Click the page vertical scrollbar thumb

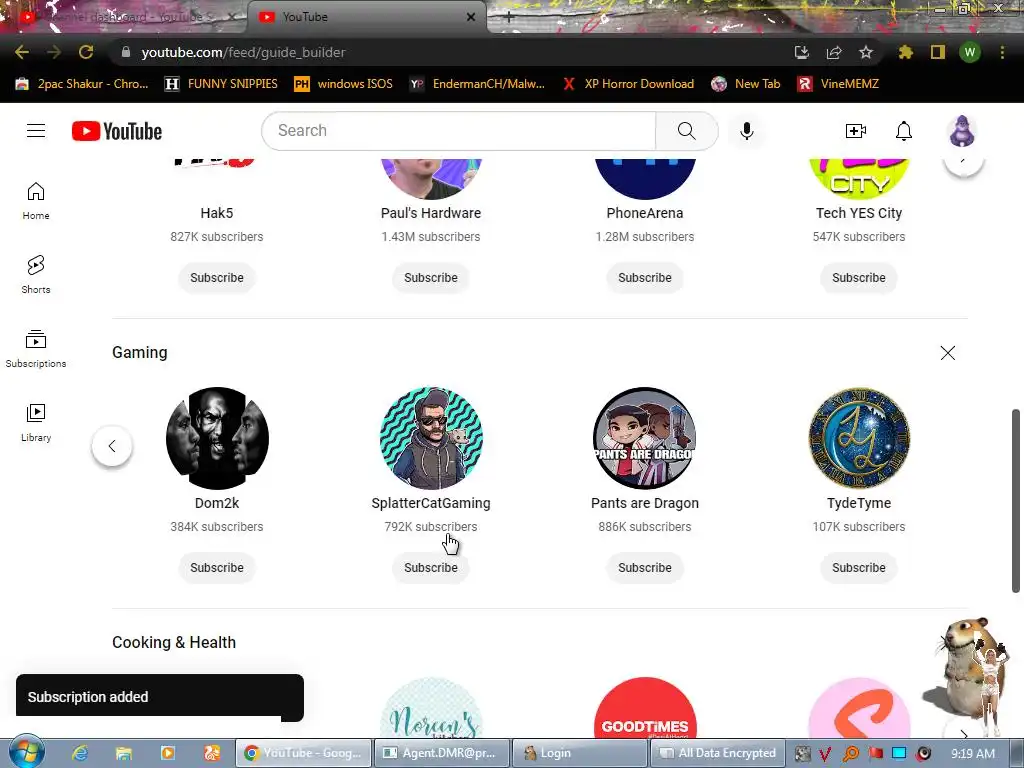tap(1016, 501)
